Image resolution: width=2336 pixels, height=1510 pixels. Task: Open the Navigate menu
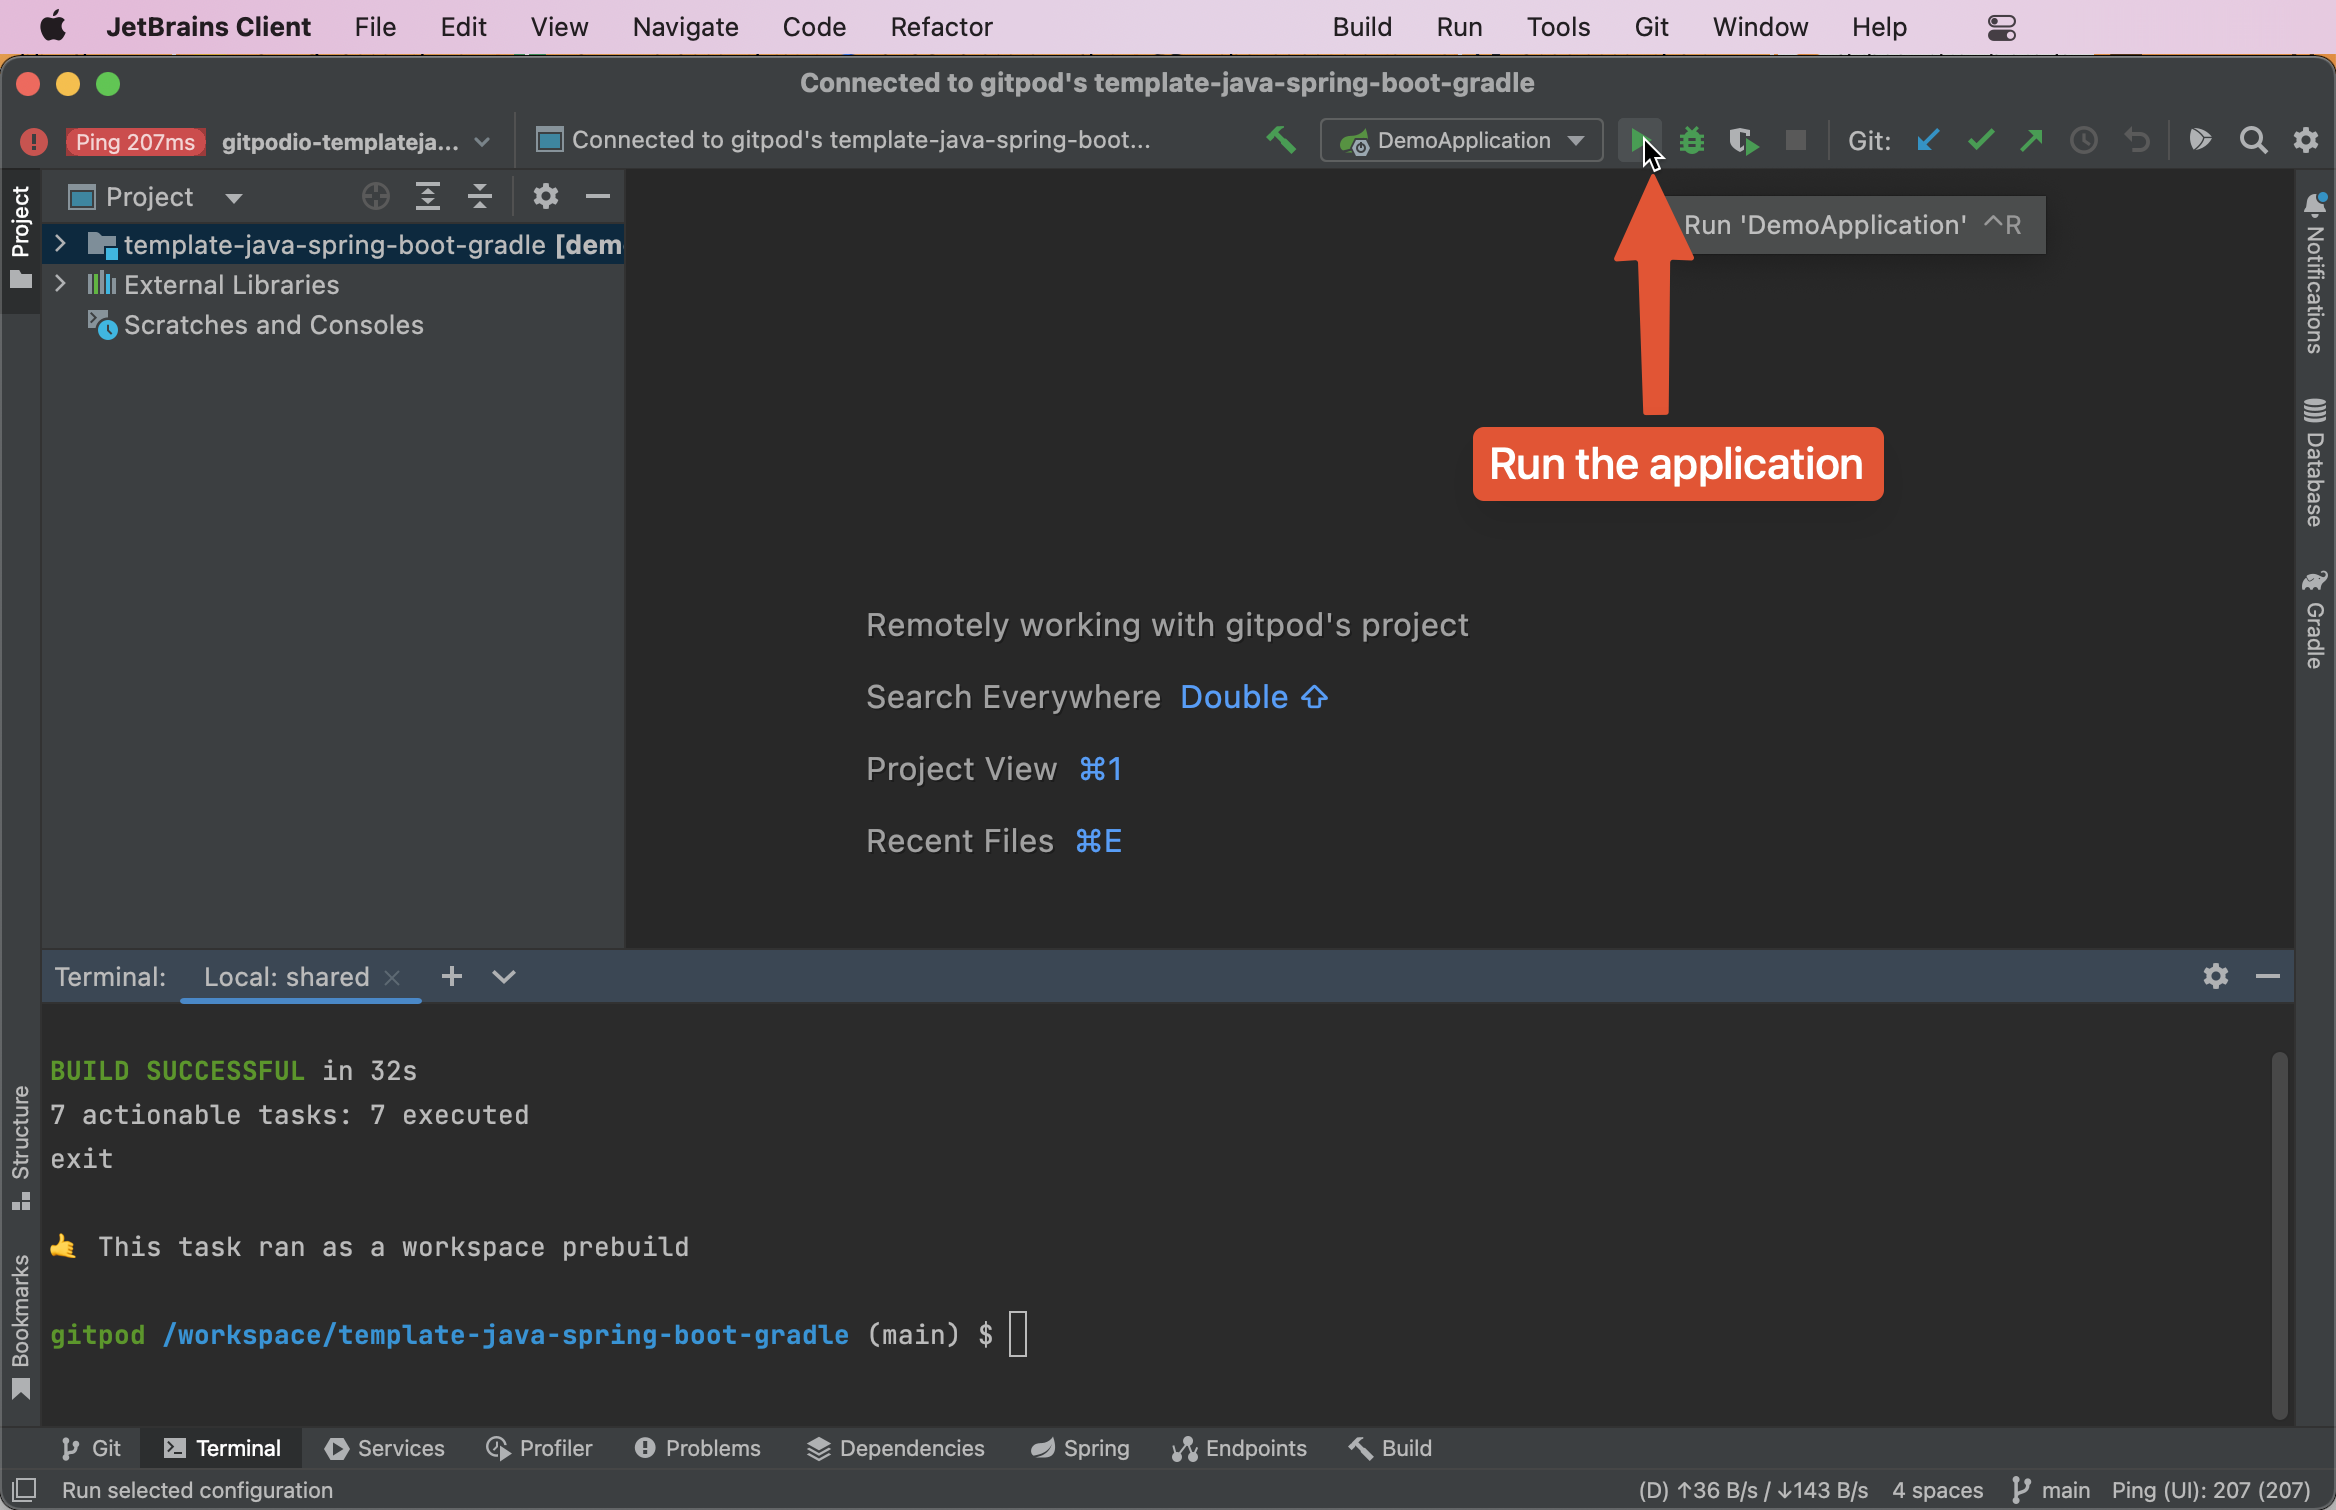pos(685,27)
